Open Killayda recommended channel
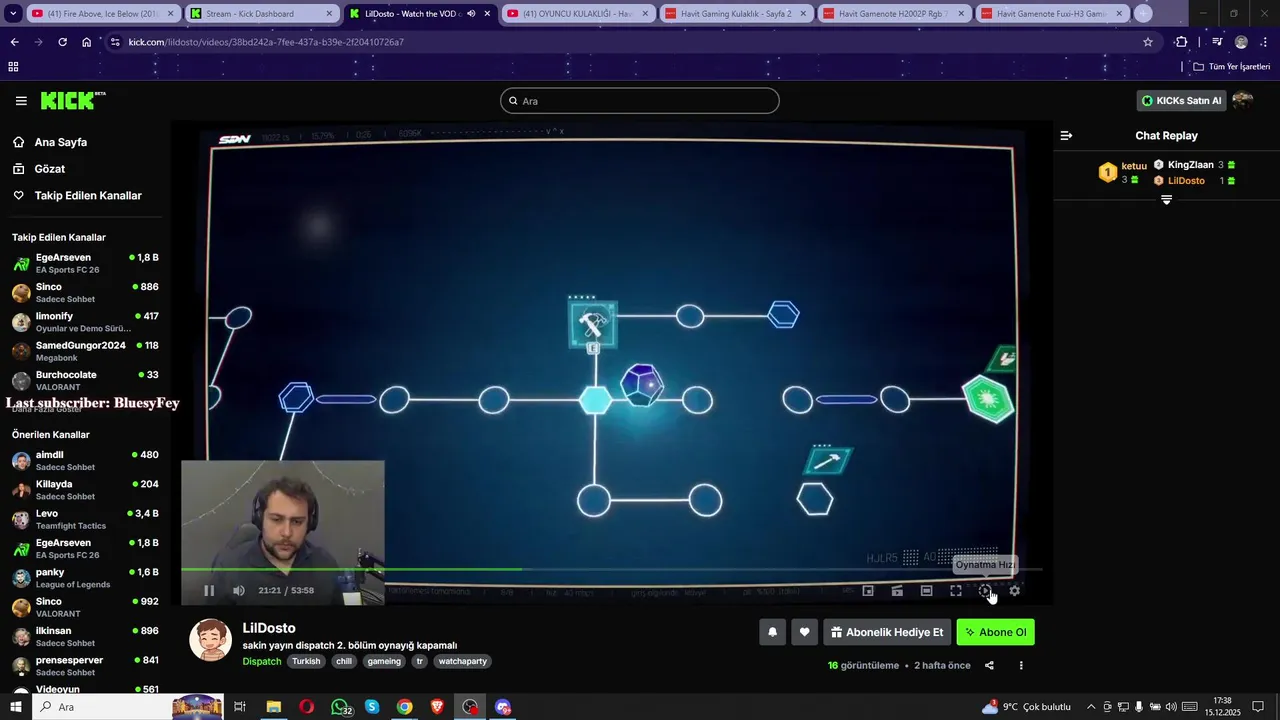The height and width of the screenshot is (720, 1280). [85, 490]
